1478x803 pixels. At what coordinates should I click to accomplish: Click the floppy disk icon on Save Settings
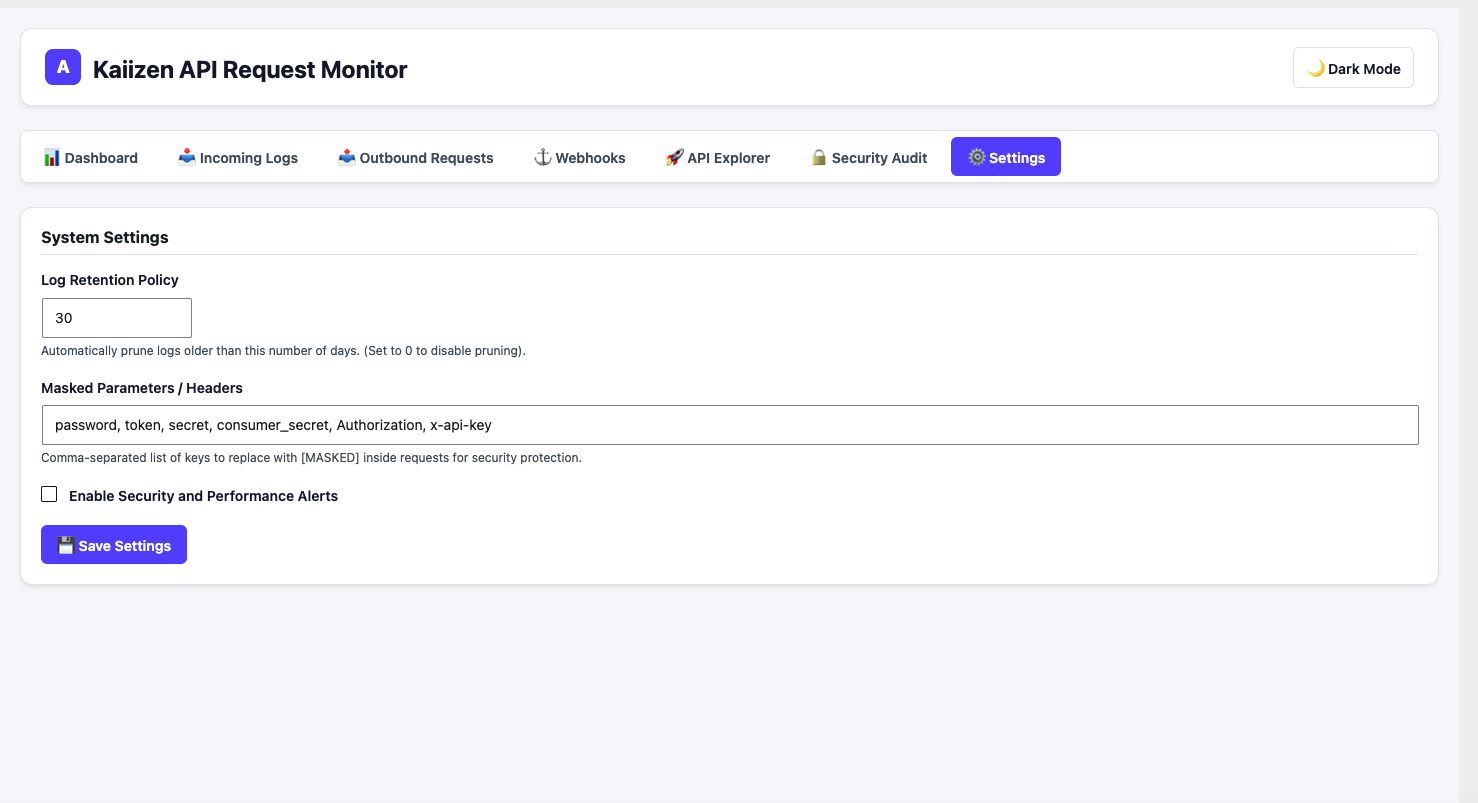tap(66, 545)
